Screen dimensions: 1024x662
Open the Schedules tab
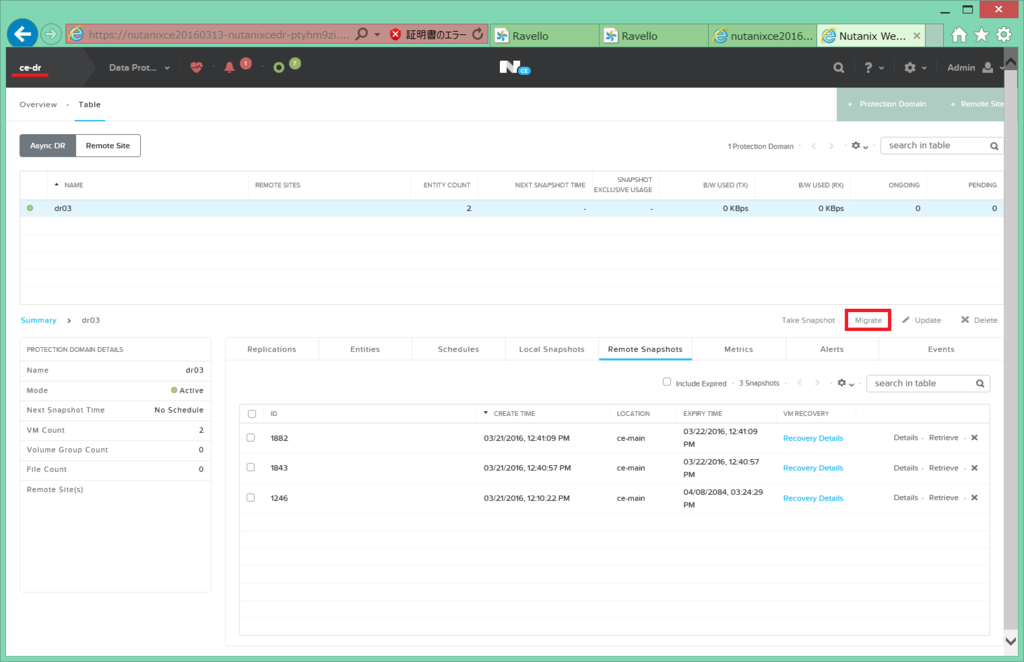(x=458, y=349)
